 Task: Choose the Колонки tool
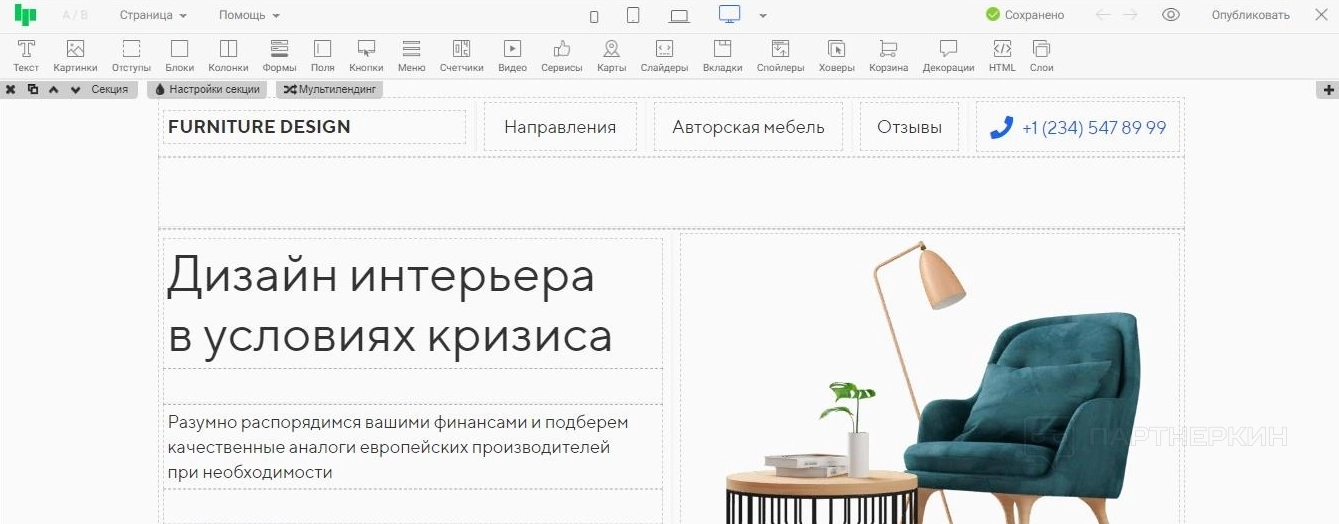(x=228, y=56)
